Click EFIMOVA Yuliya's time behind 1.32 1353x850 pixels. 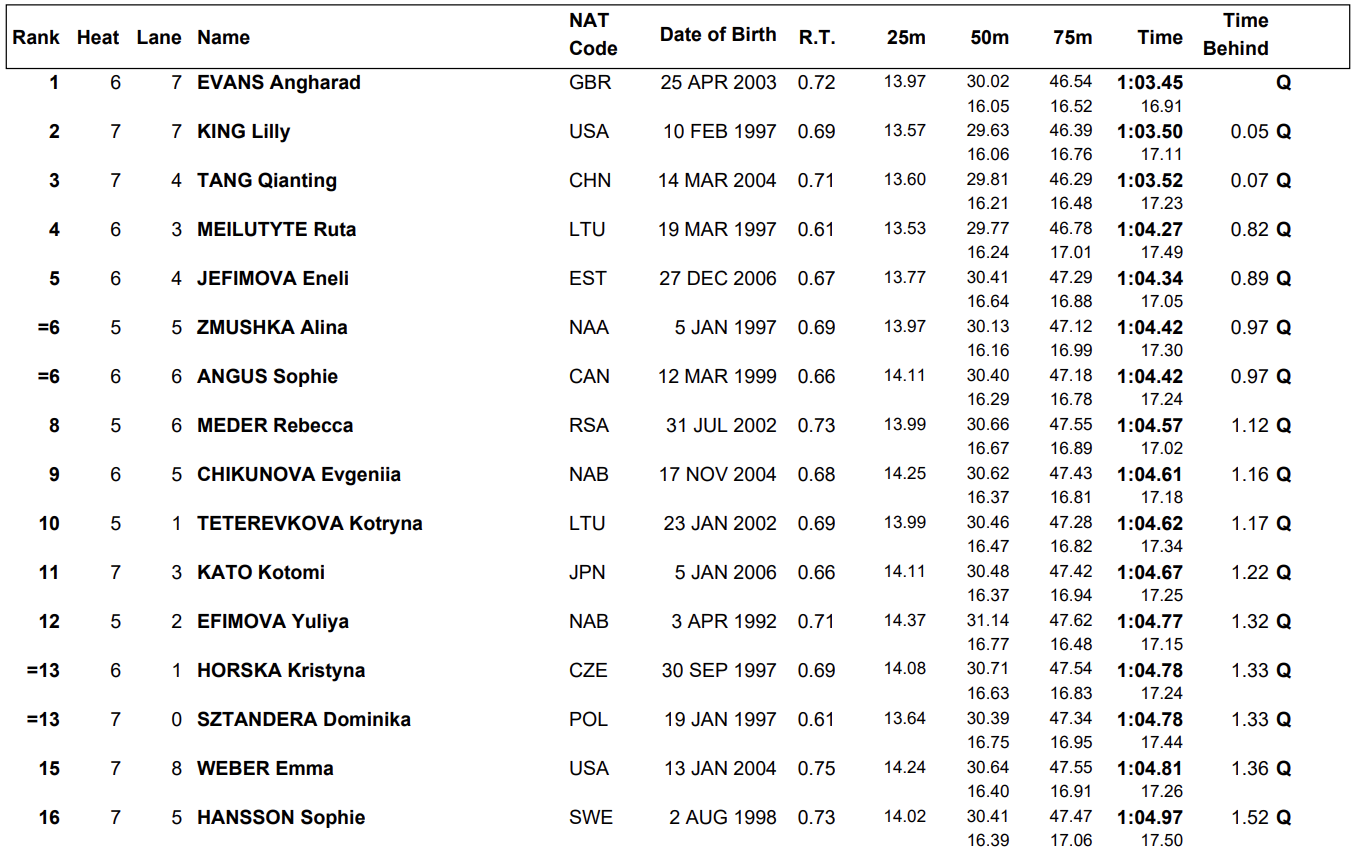1250,622
